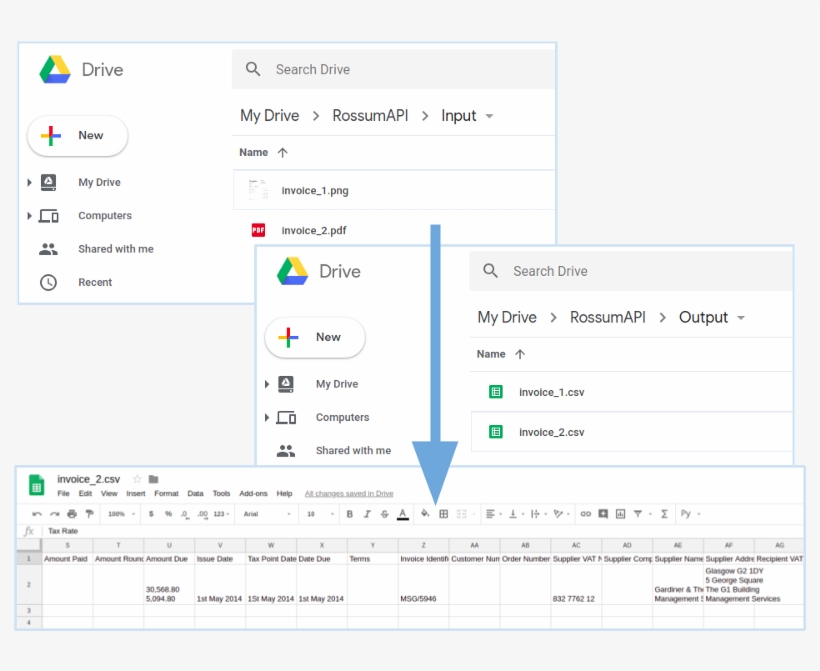Open the Tools menu in Sheets
820x671 pixels.
tap(221, 493)
